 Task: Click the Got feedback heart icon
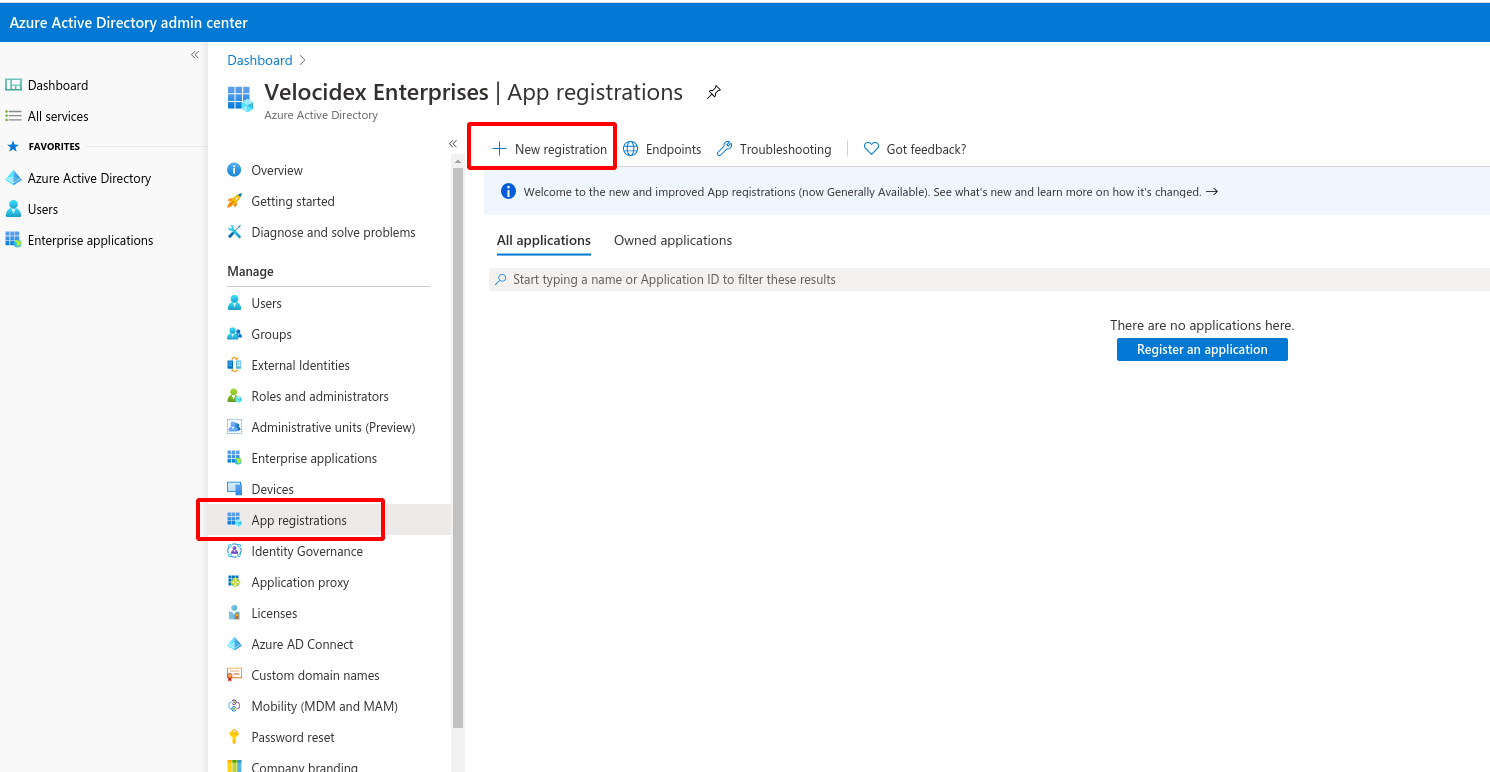(x=871, y=149)
